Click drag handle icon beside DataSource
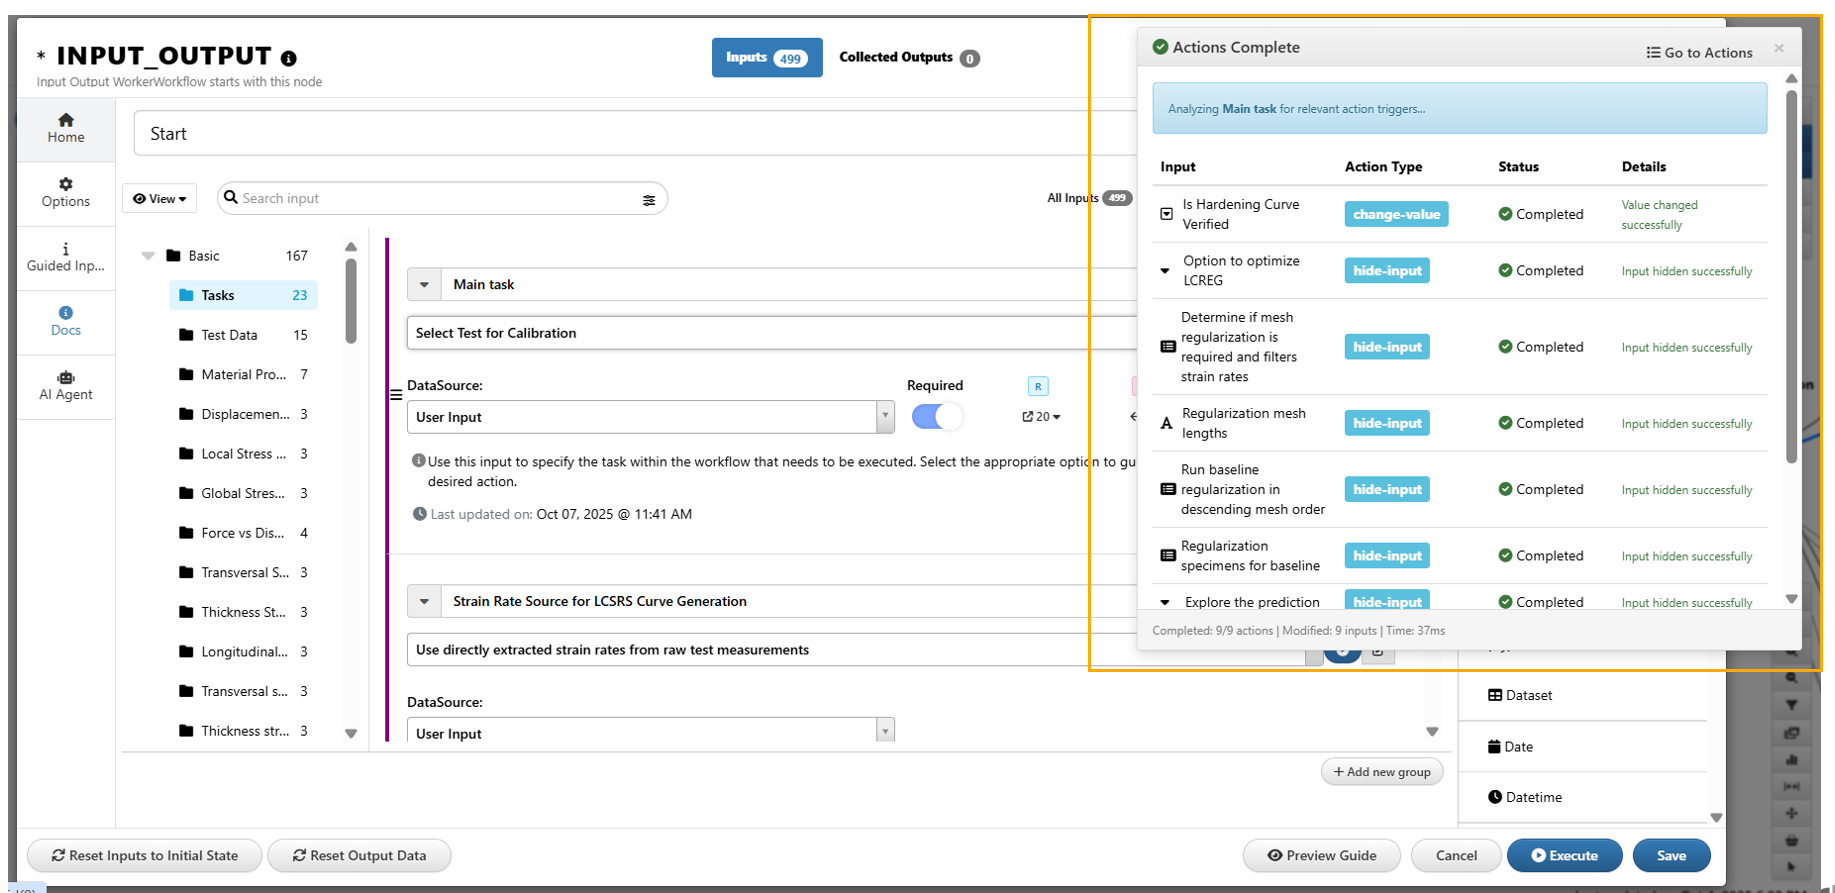 [x=396, y=395]
